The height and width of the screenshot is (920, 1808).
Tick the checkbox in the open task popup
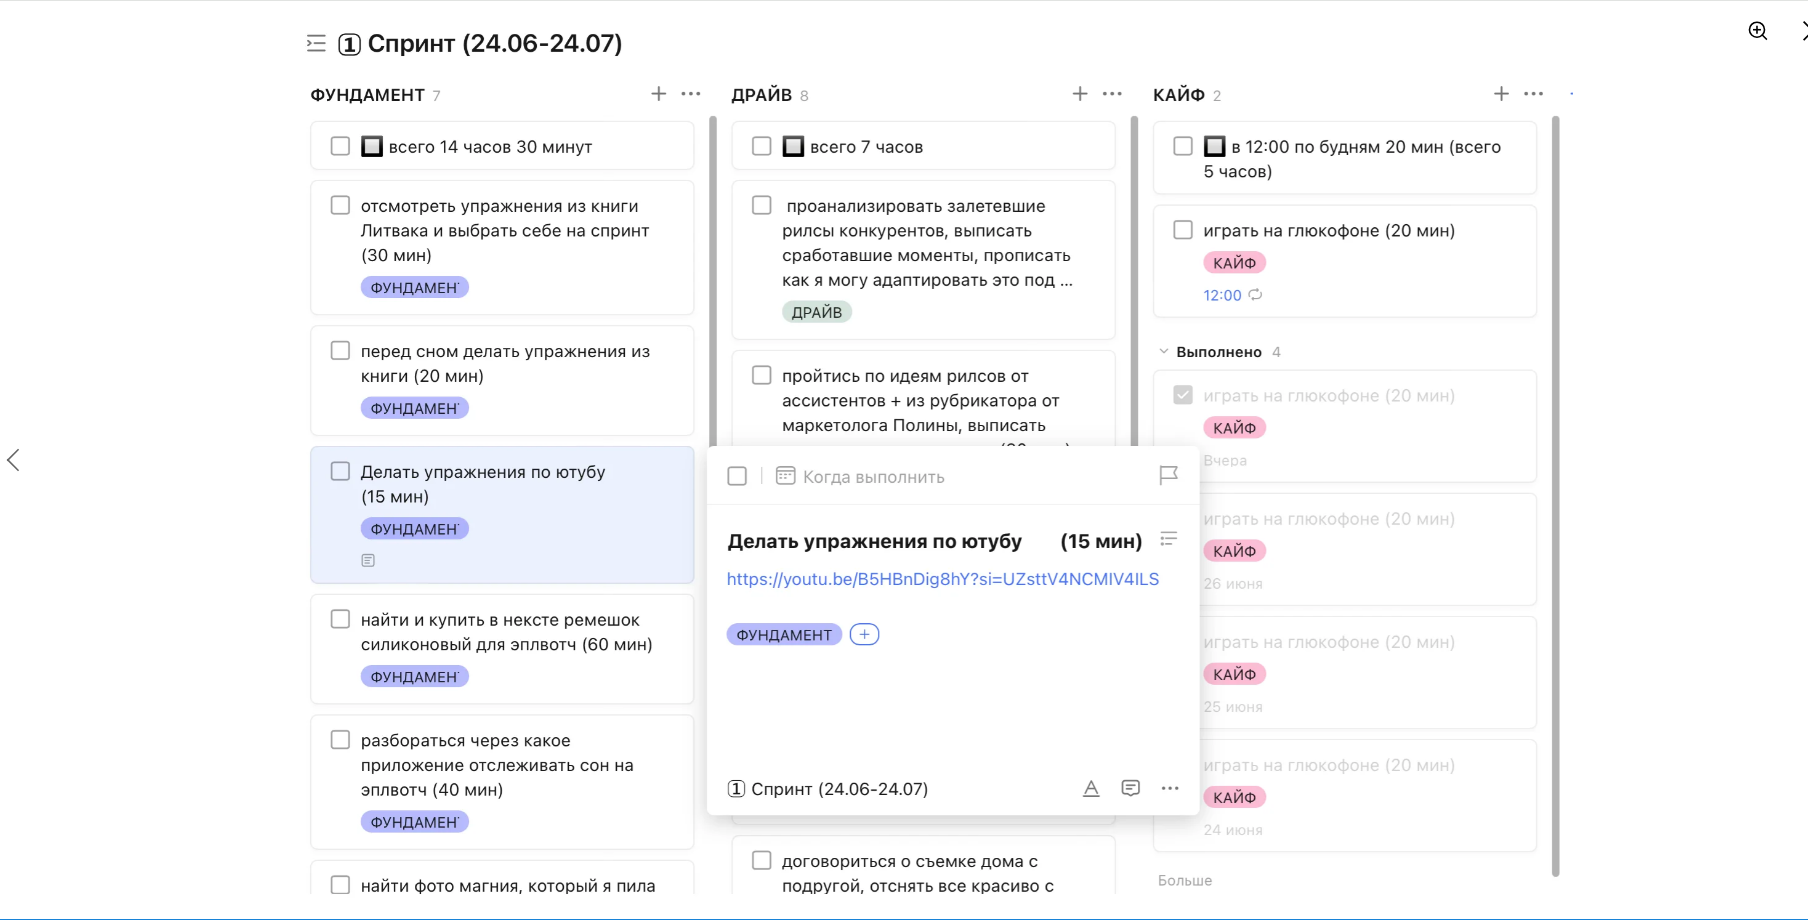737,477
